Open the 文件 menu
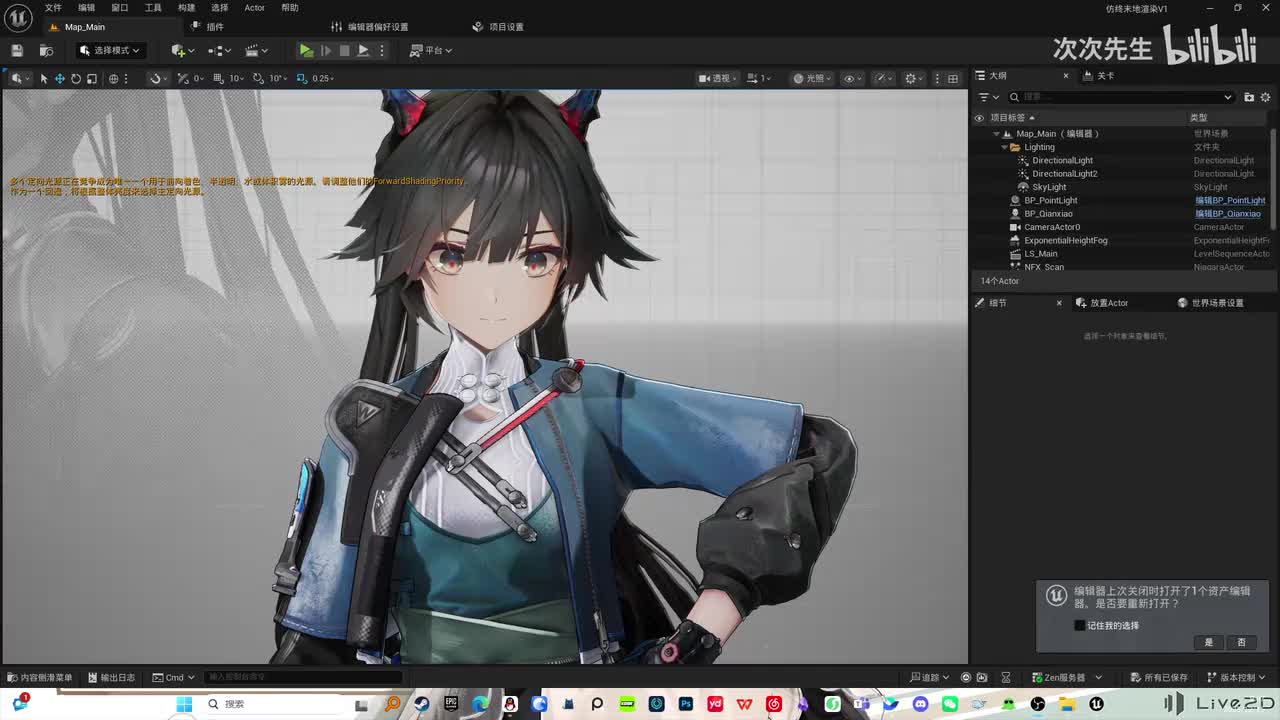This screenshot has width=1280, height=720. [x=53, y=8]
